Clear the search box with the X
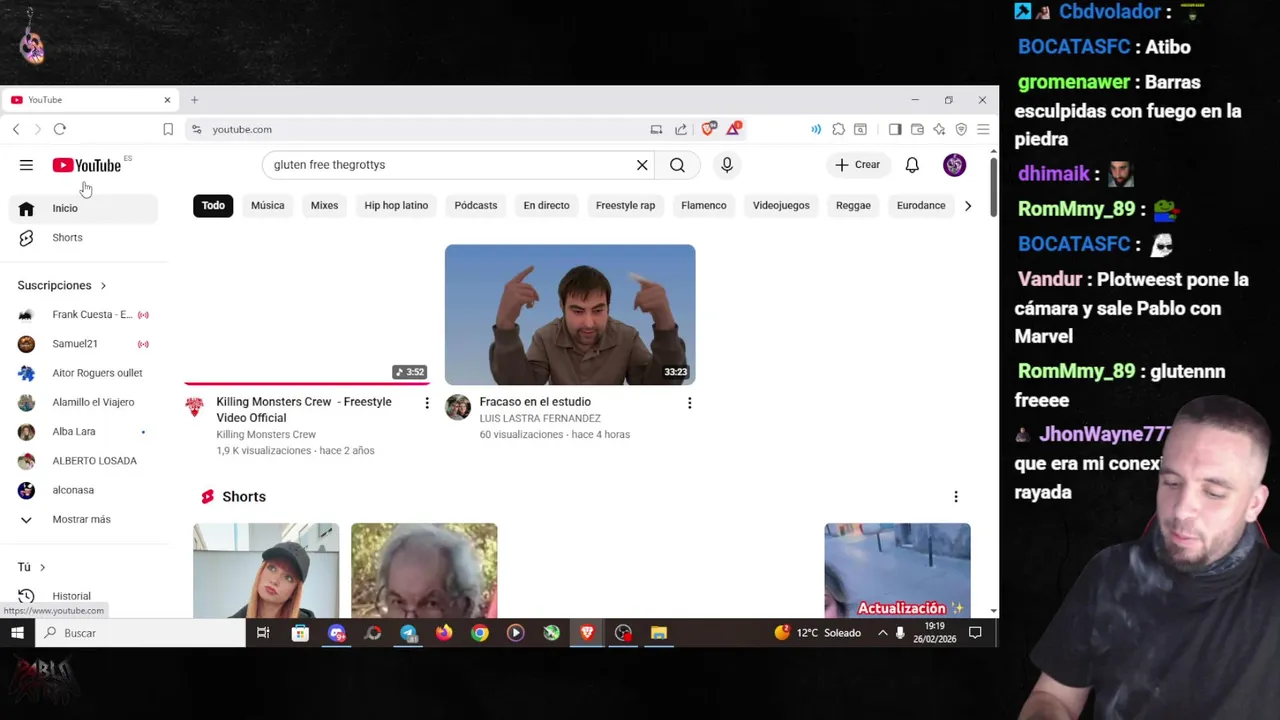 (642, 165)
